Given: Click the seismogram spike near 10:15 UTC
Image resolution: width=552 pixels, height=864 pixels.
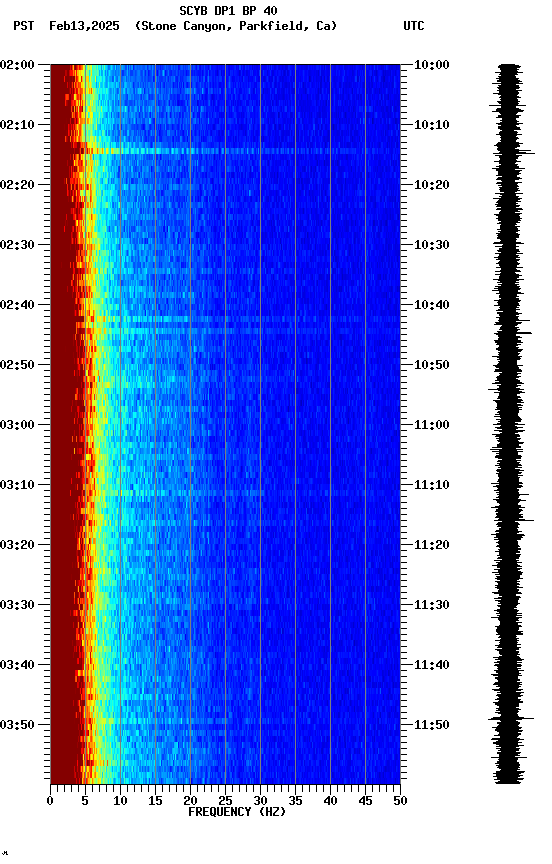Looking at the screenshot, I should pyautogui.click(x=526, y=152).
